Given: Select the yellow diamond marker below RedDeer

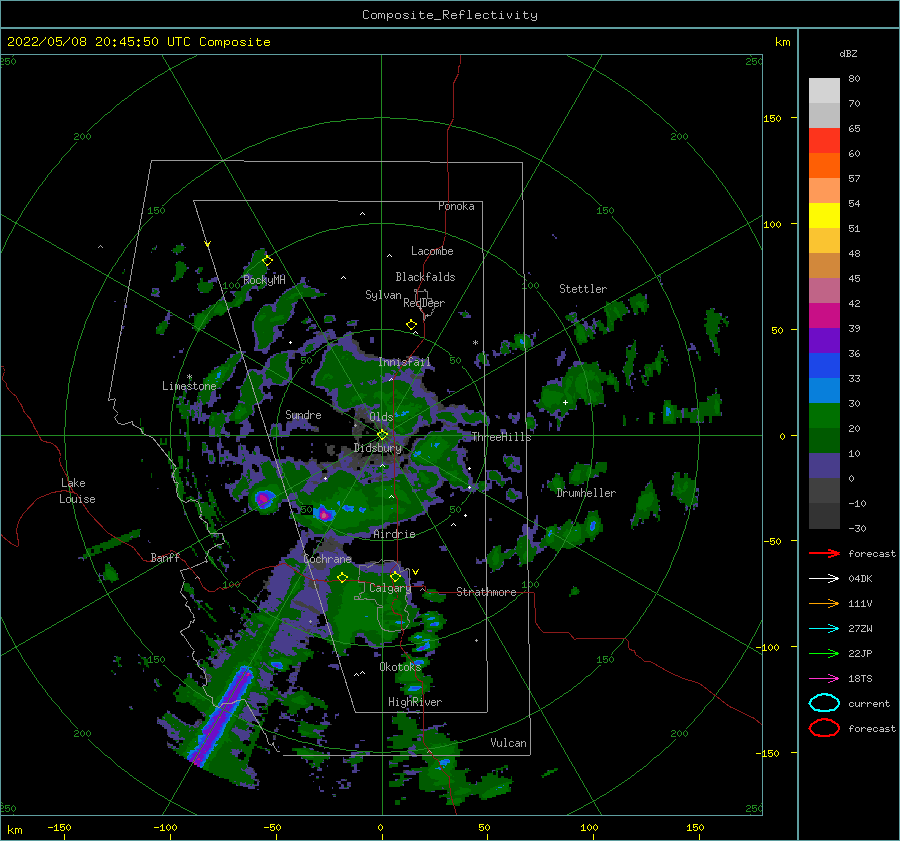Looking at the screenshot, I should coord(412,324).
